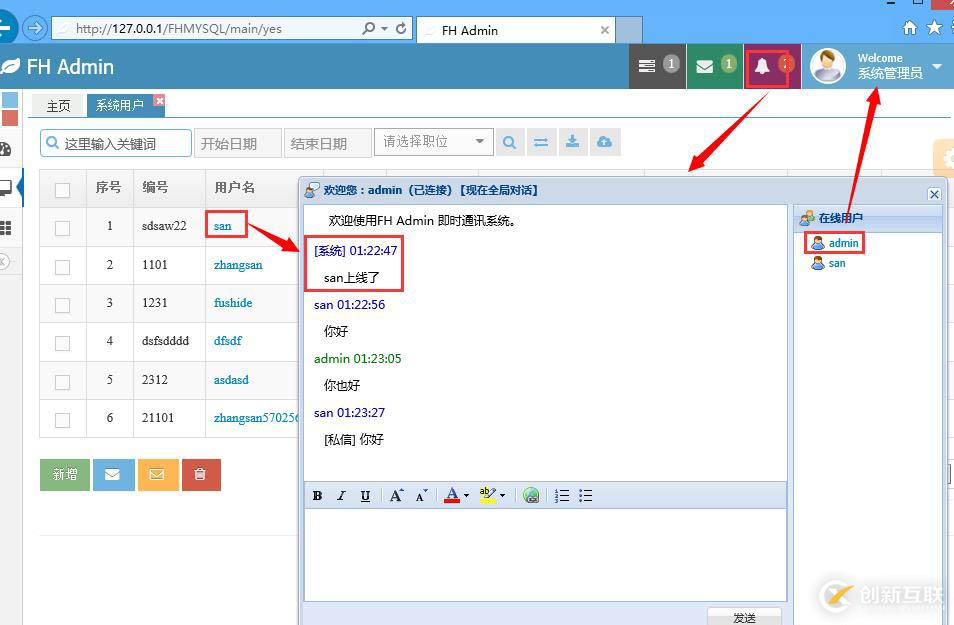Open user link asdasd
Screen dimensions: 954x625
pyautogui.click(x=231, y=380)
